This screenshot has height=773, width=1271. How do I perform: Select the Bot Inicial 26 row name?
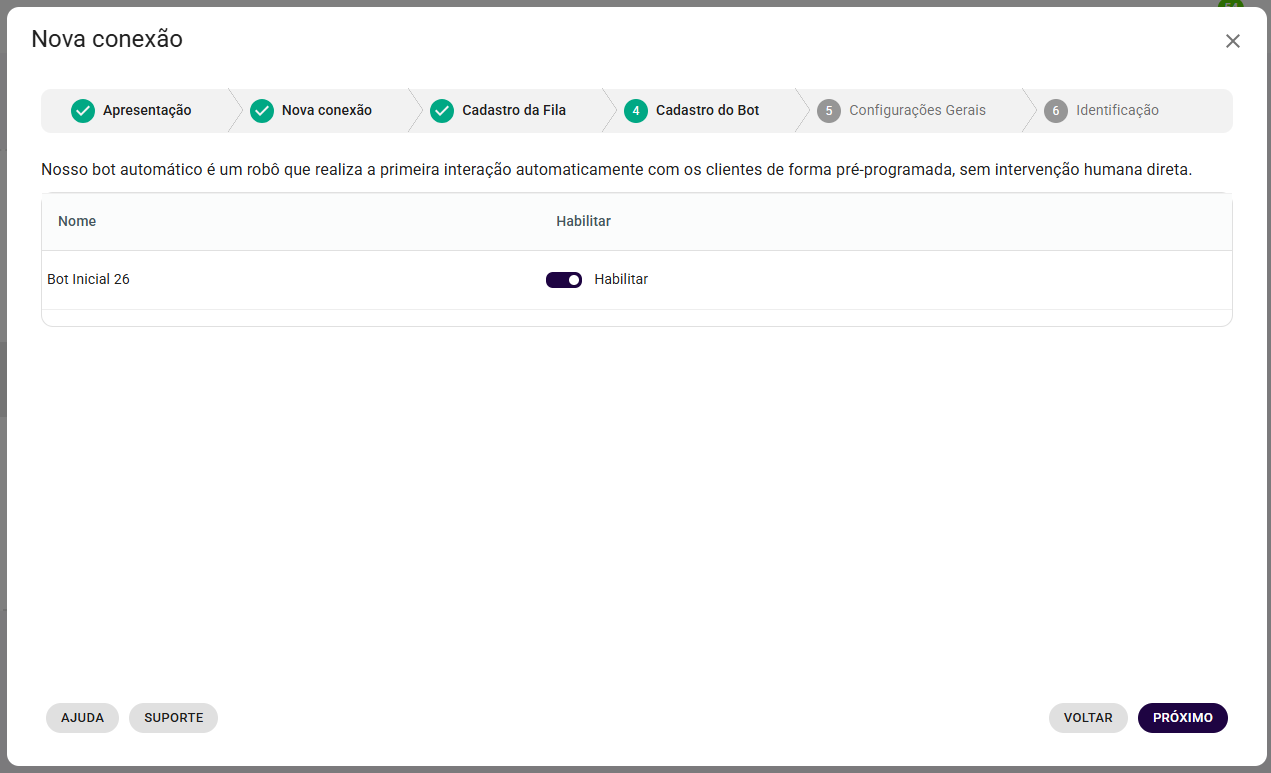88,280
